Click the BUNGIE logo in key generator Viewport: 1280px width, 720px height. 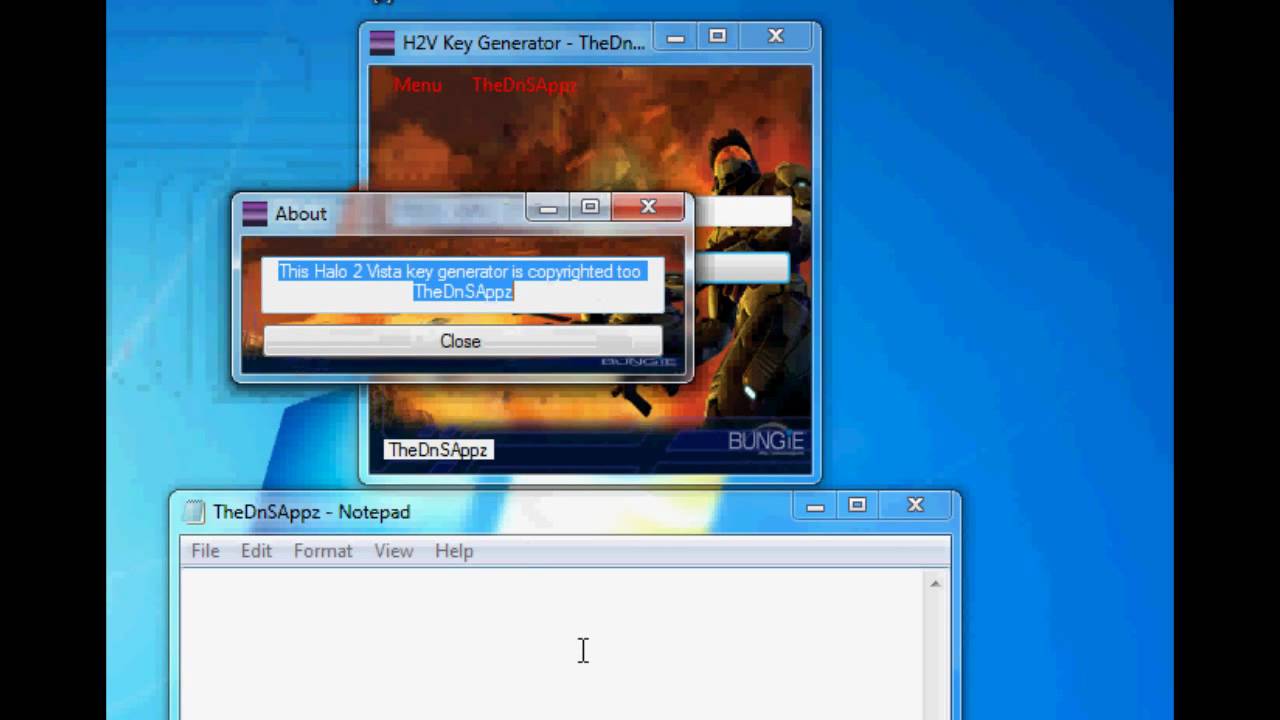(766, 442)
